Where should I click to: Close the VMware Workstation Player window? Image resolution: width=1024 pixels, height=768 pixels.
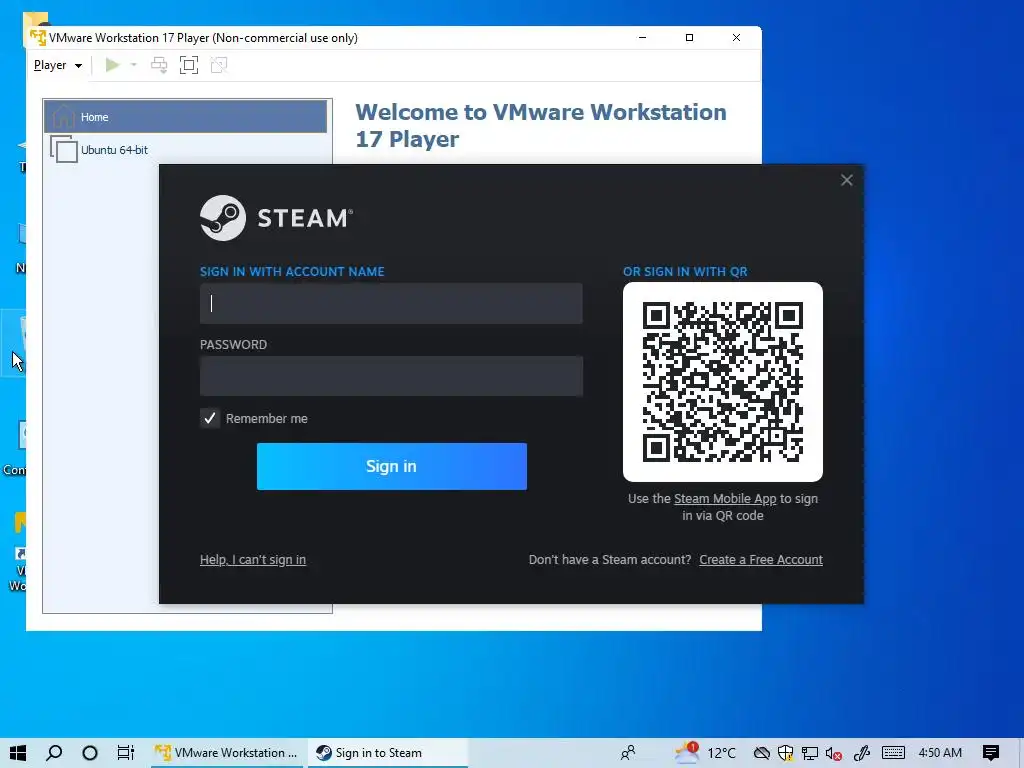coord(737,38)
